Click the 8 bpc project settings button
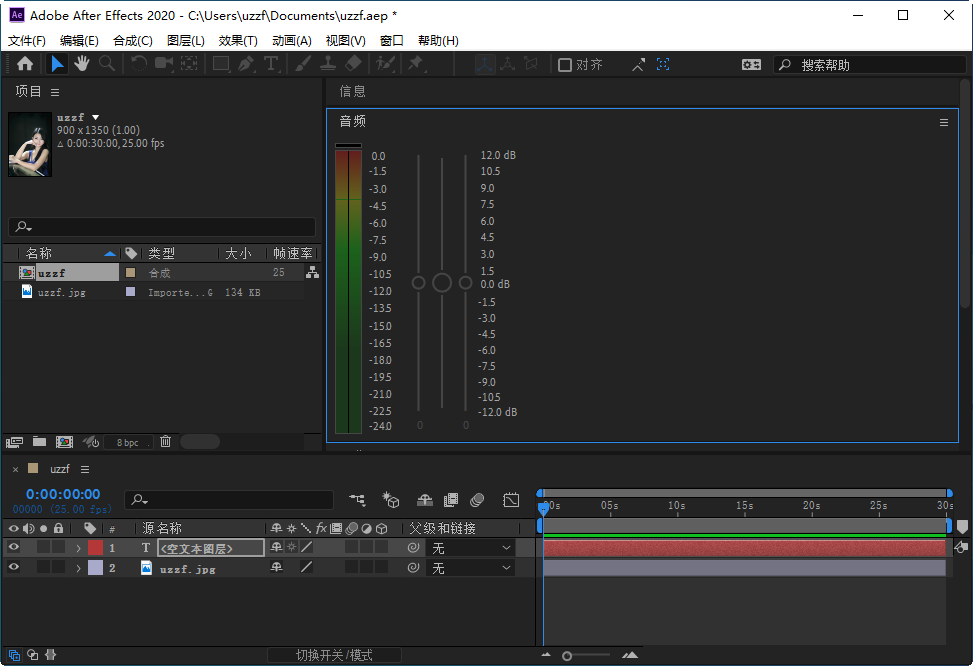The image size is (973, 666). point(128,441)
